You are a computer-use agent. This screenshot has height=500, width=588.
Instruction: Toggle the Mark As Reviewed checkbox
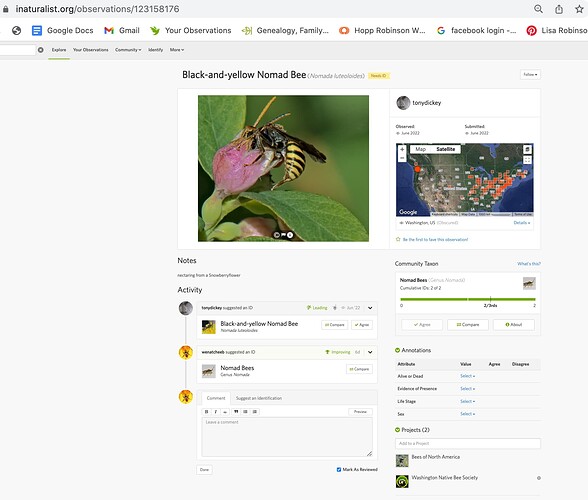click(x=339, y=470)
